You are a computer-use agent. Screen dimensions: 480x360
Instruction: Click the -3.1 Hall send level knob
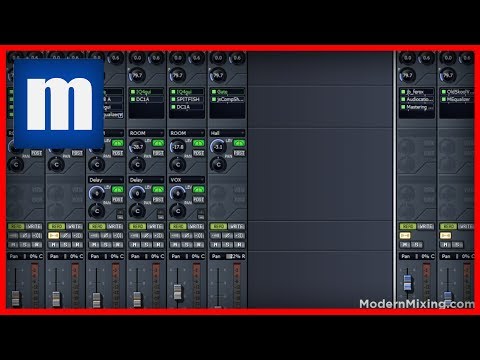(218, 147)
